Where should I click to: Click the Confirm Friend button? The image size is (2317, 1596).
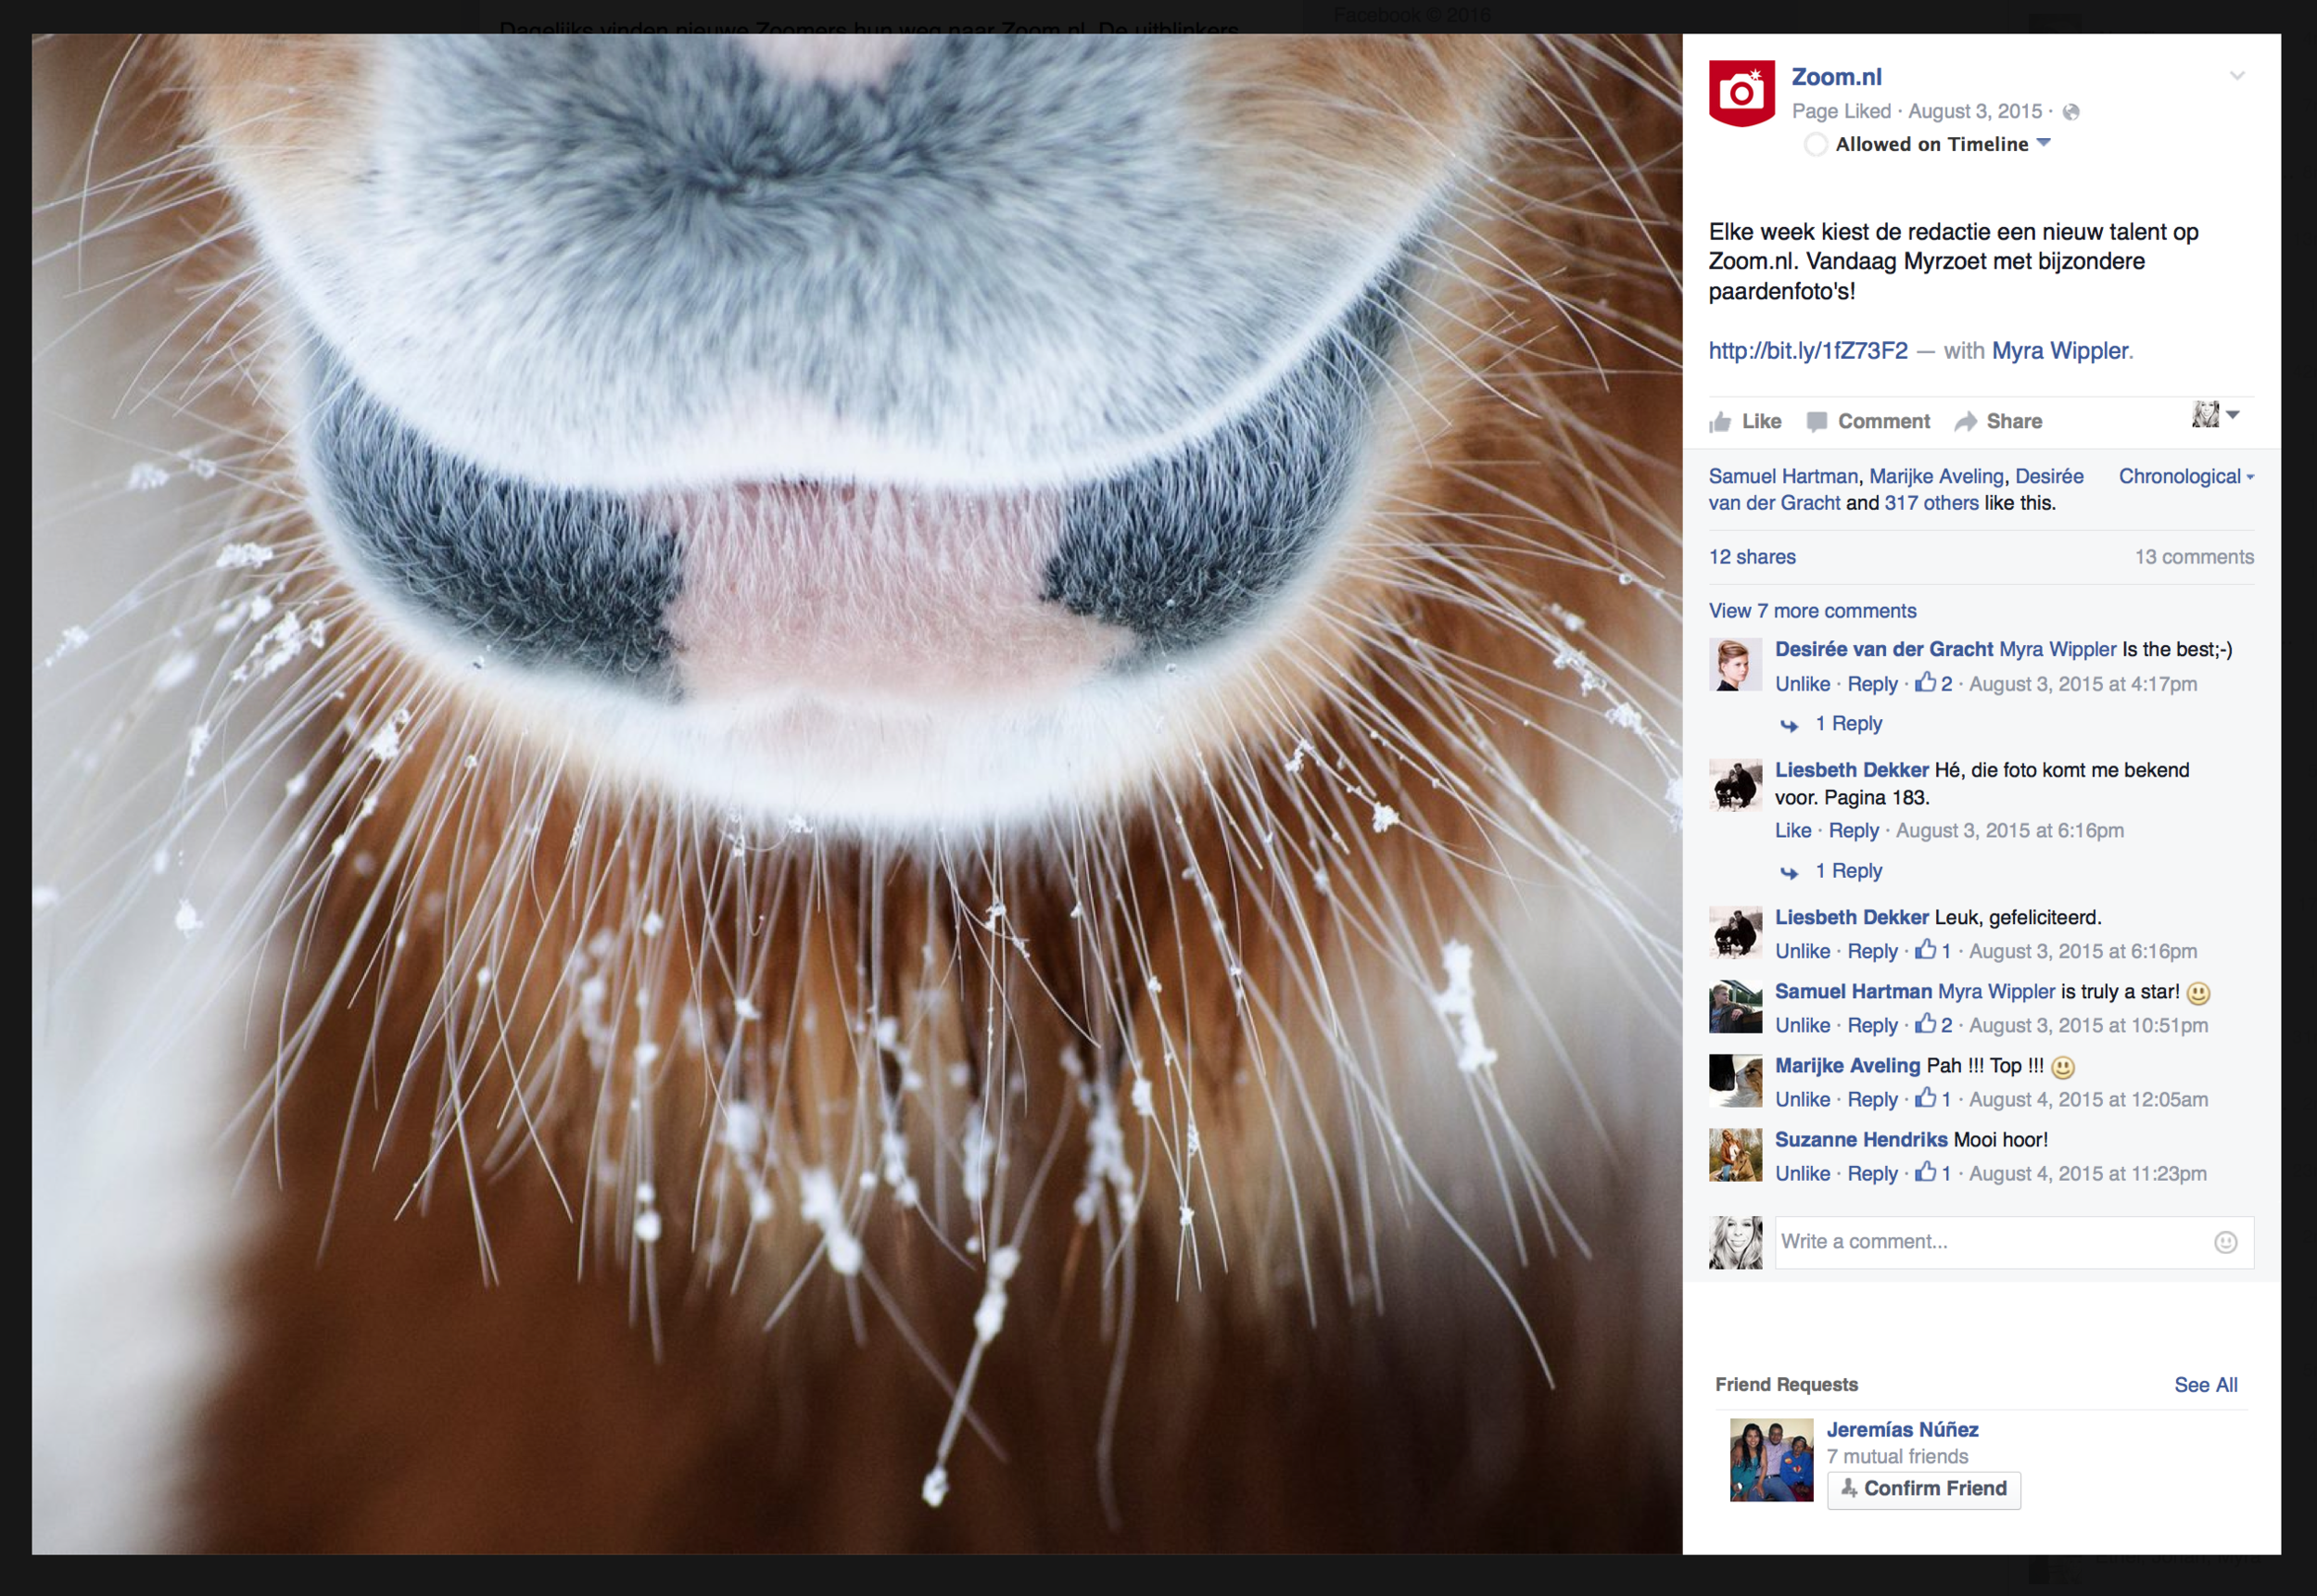(x=1922, y=1489)
